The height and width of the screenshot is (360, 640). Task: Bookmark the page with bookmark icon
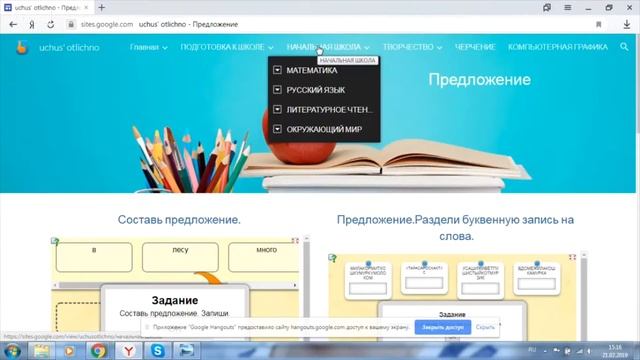tap(599, 24)
